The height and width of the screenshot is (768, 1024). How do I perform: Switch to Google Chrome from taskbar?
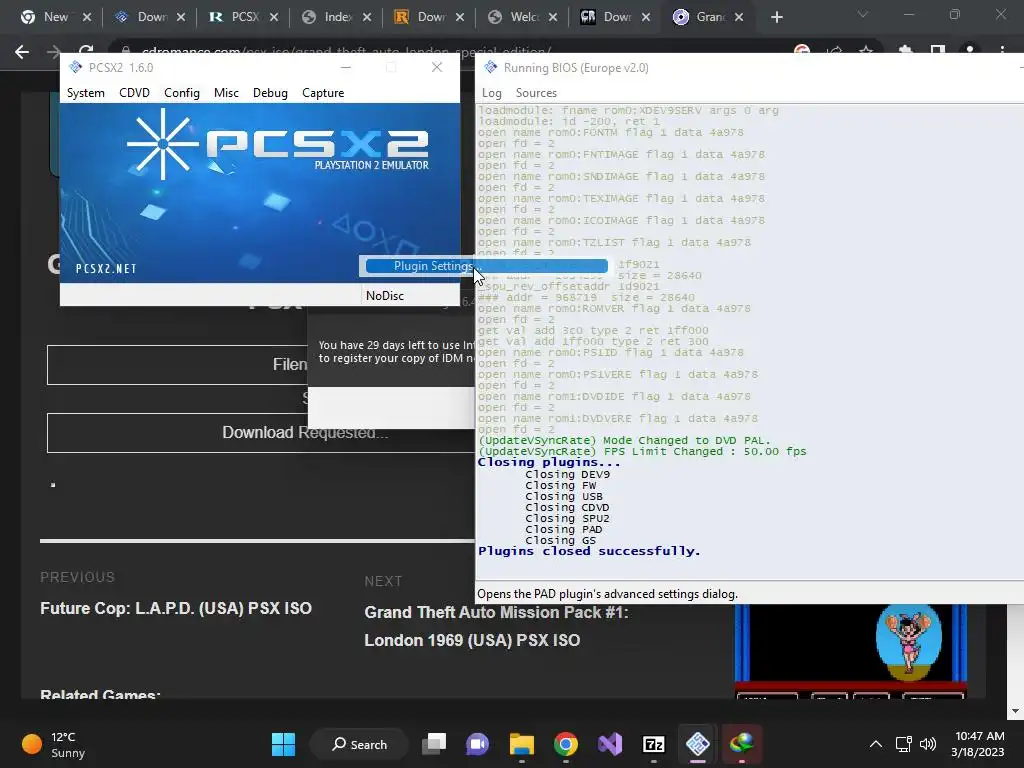pyautogui.click(x=566, y=744)
